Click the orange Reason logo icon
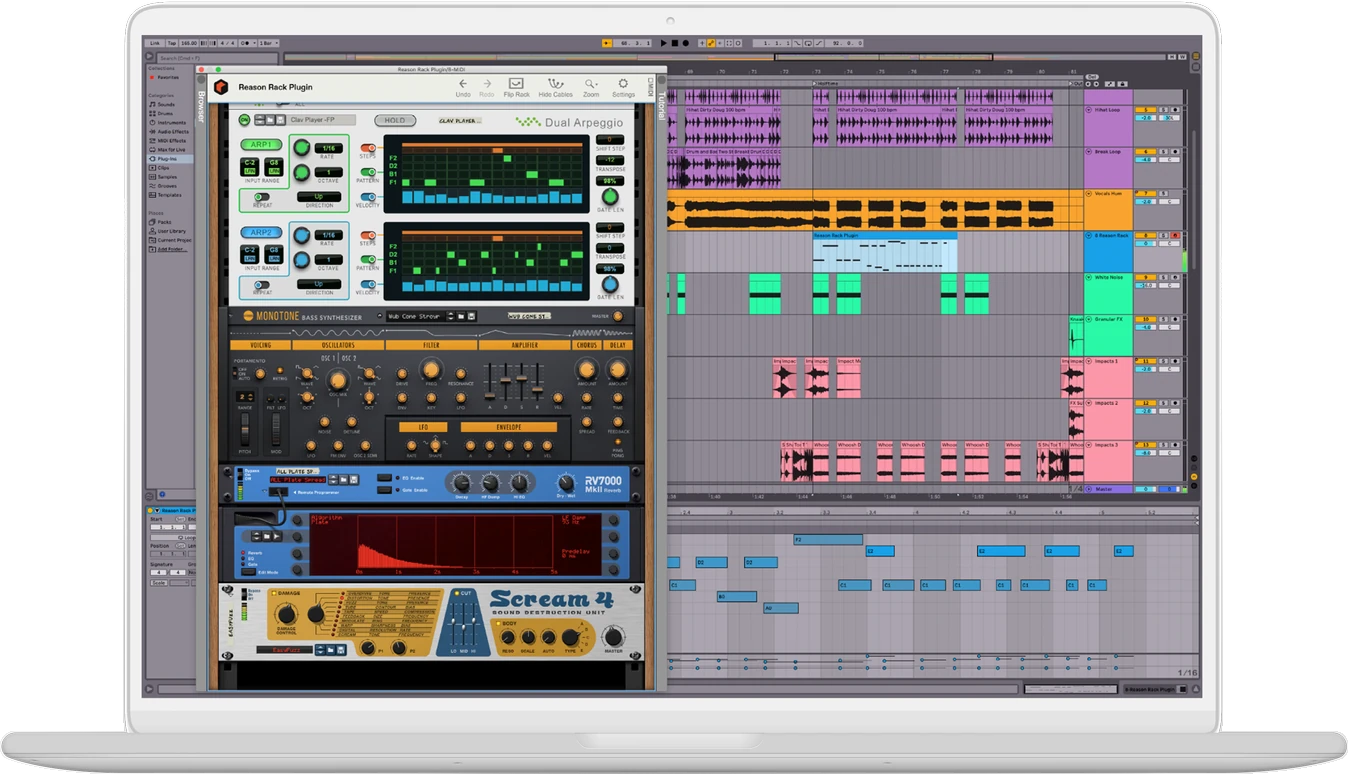 click(221, 87)
